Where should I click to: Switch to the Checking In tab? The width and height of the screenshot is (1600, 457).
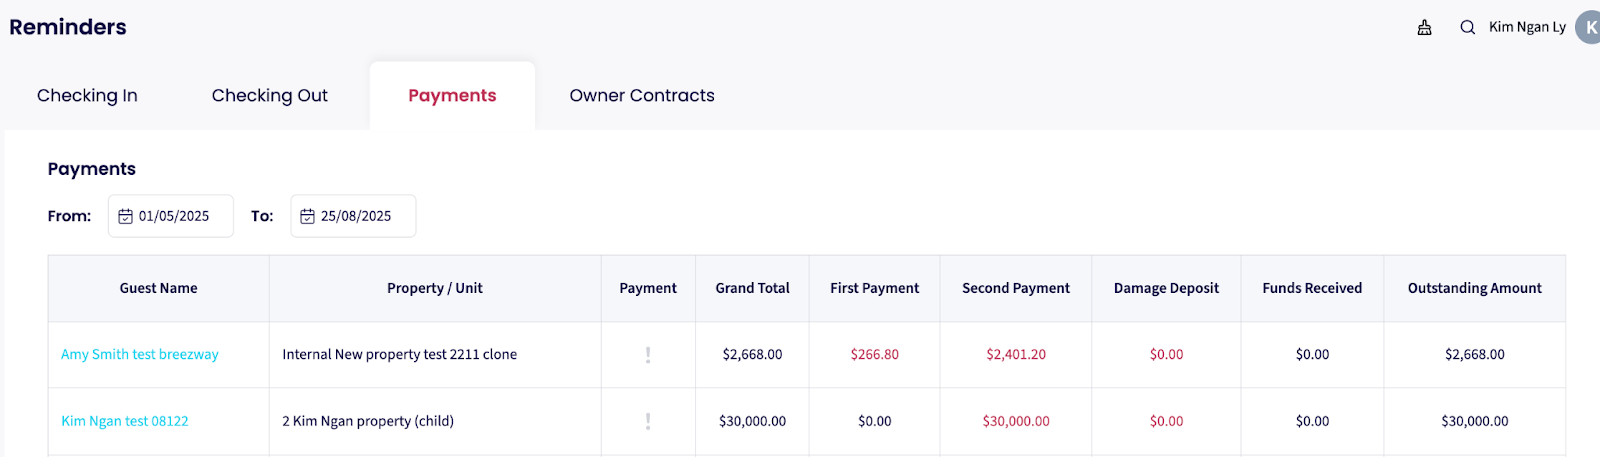tap(87, 96)
